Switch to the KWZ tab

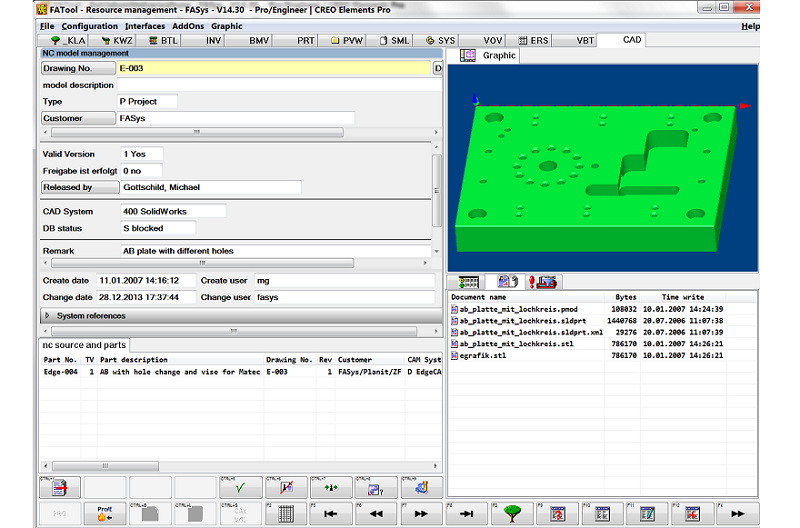[x=116, y=41]
